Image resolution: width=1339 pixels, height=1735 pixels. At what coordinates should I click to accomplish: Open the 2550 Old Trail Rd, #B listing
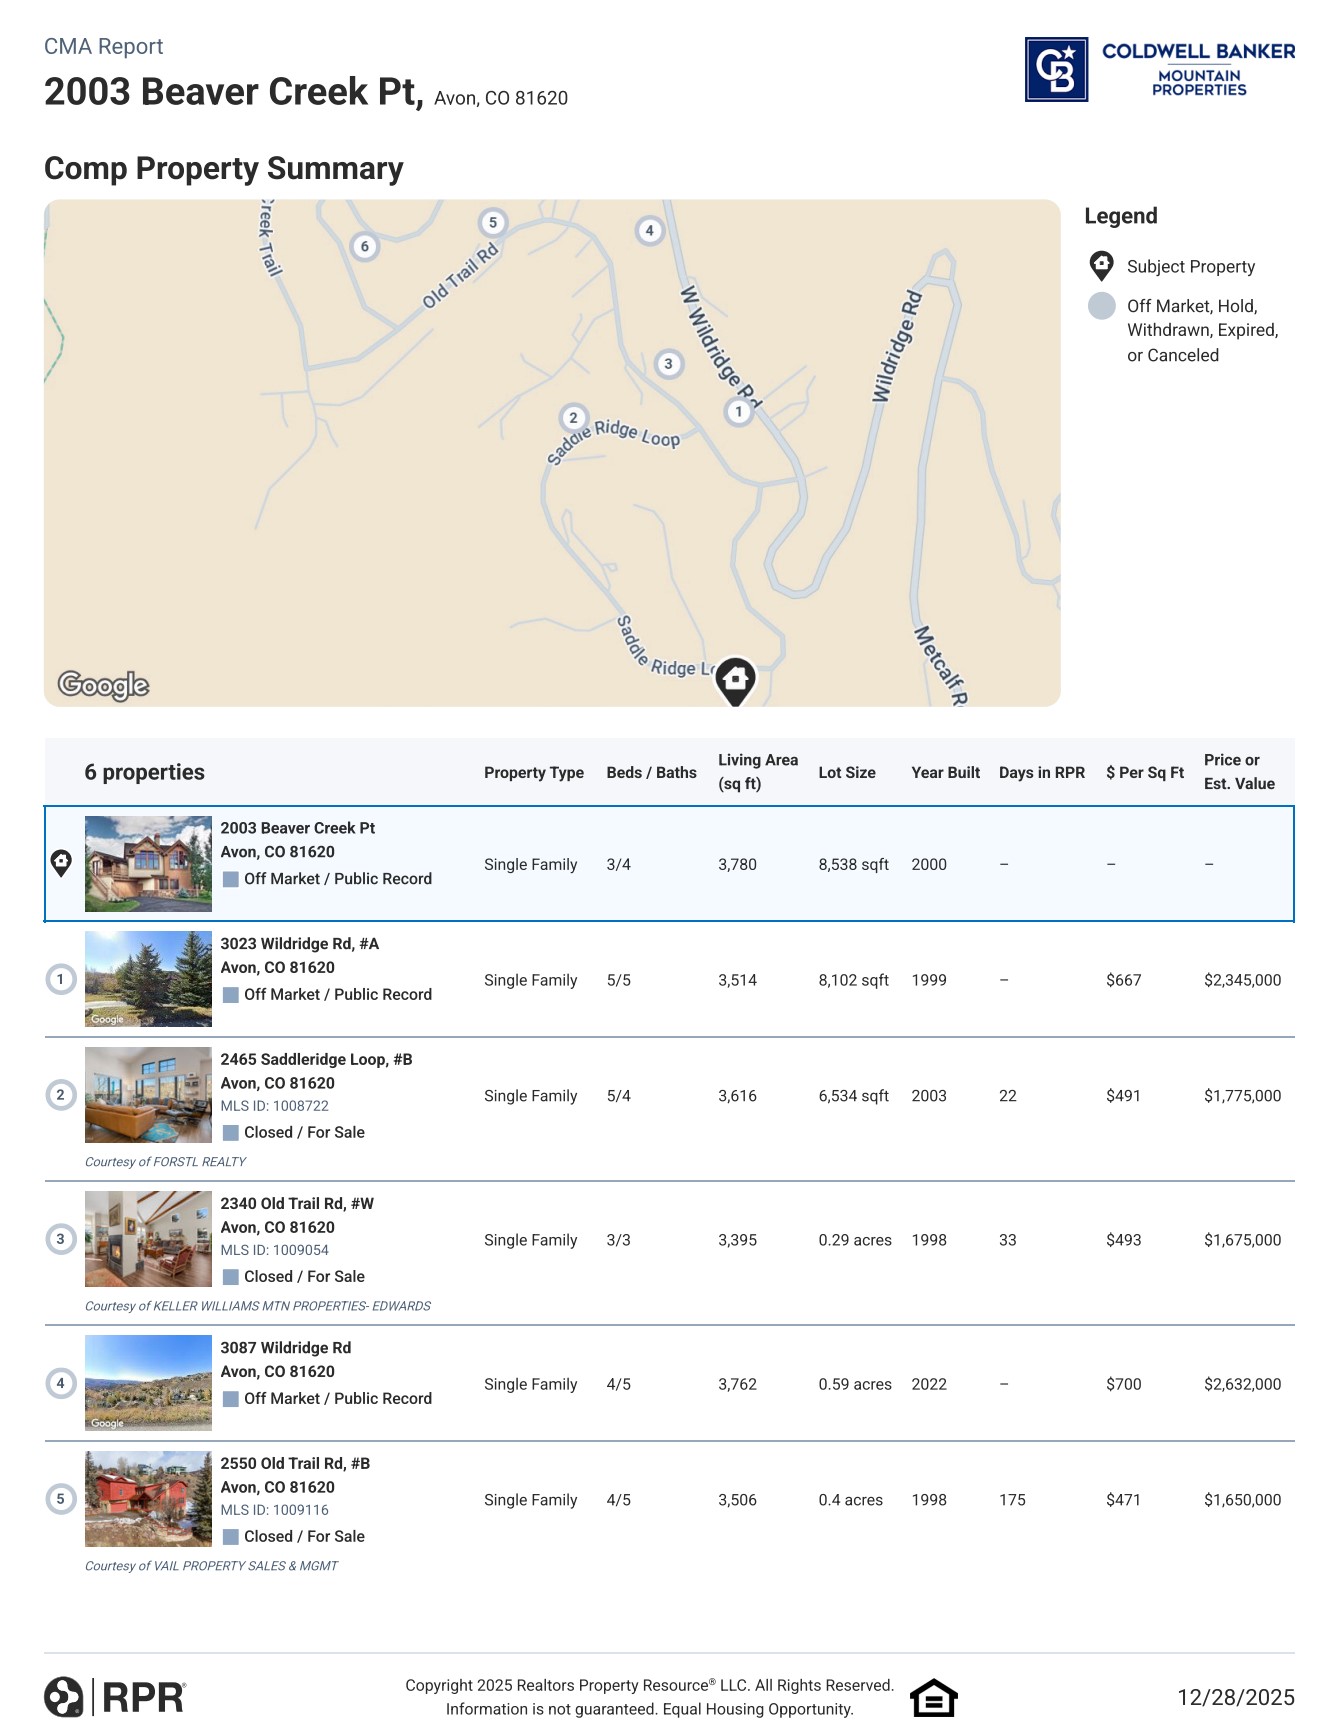pyautogui.click(x=295, y=1463)
